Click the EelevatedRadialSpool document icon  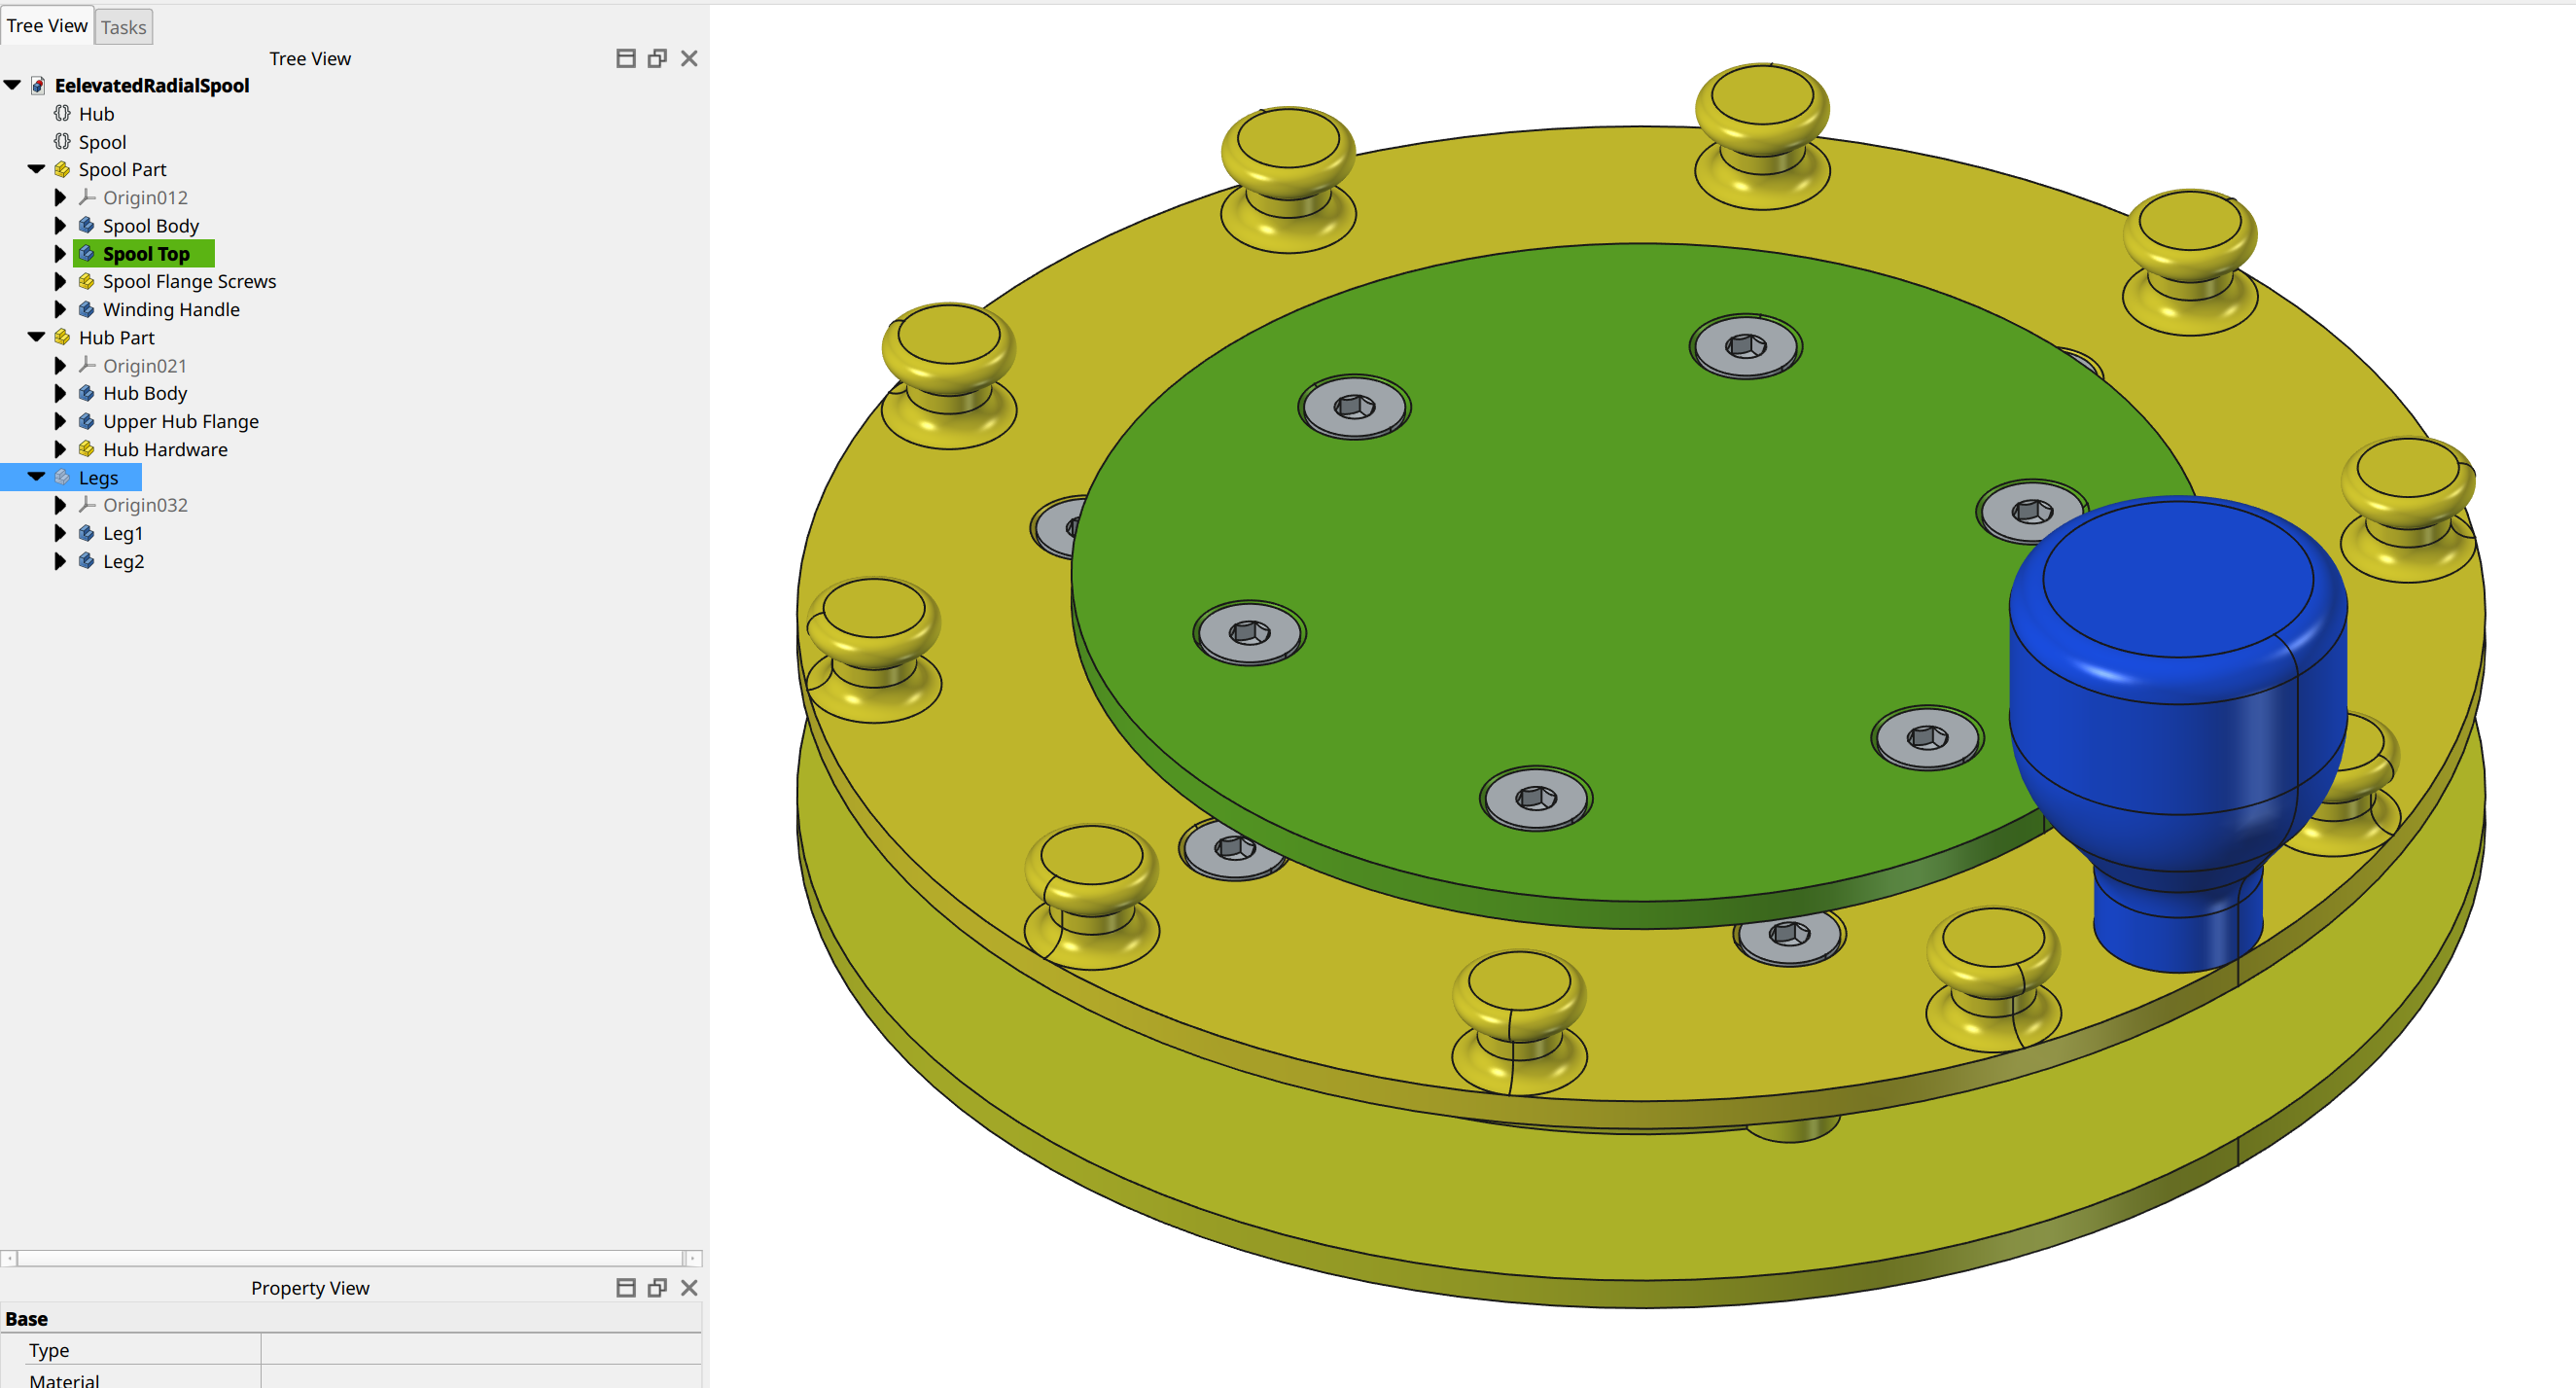[38, 85]
